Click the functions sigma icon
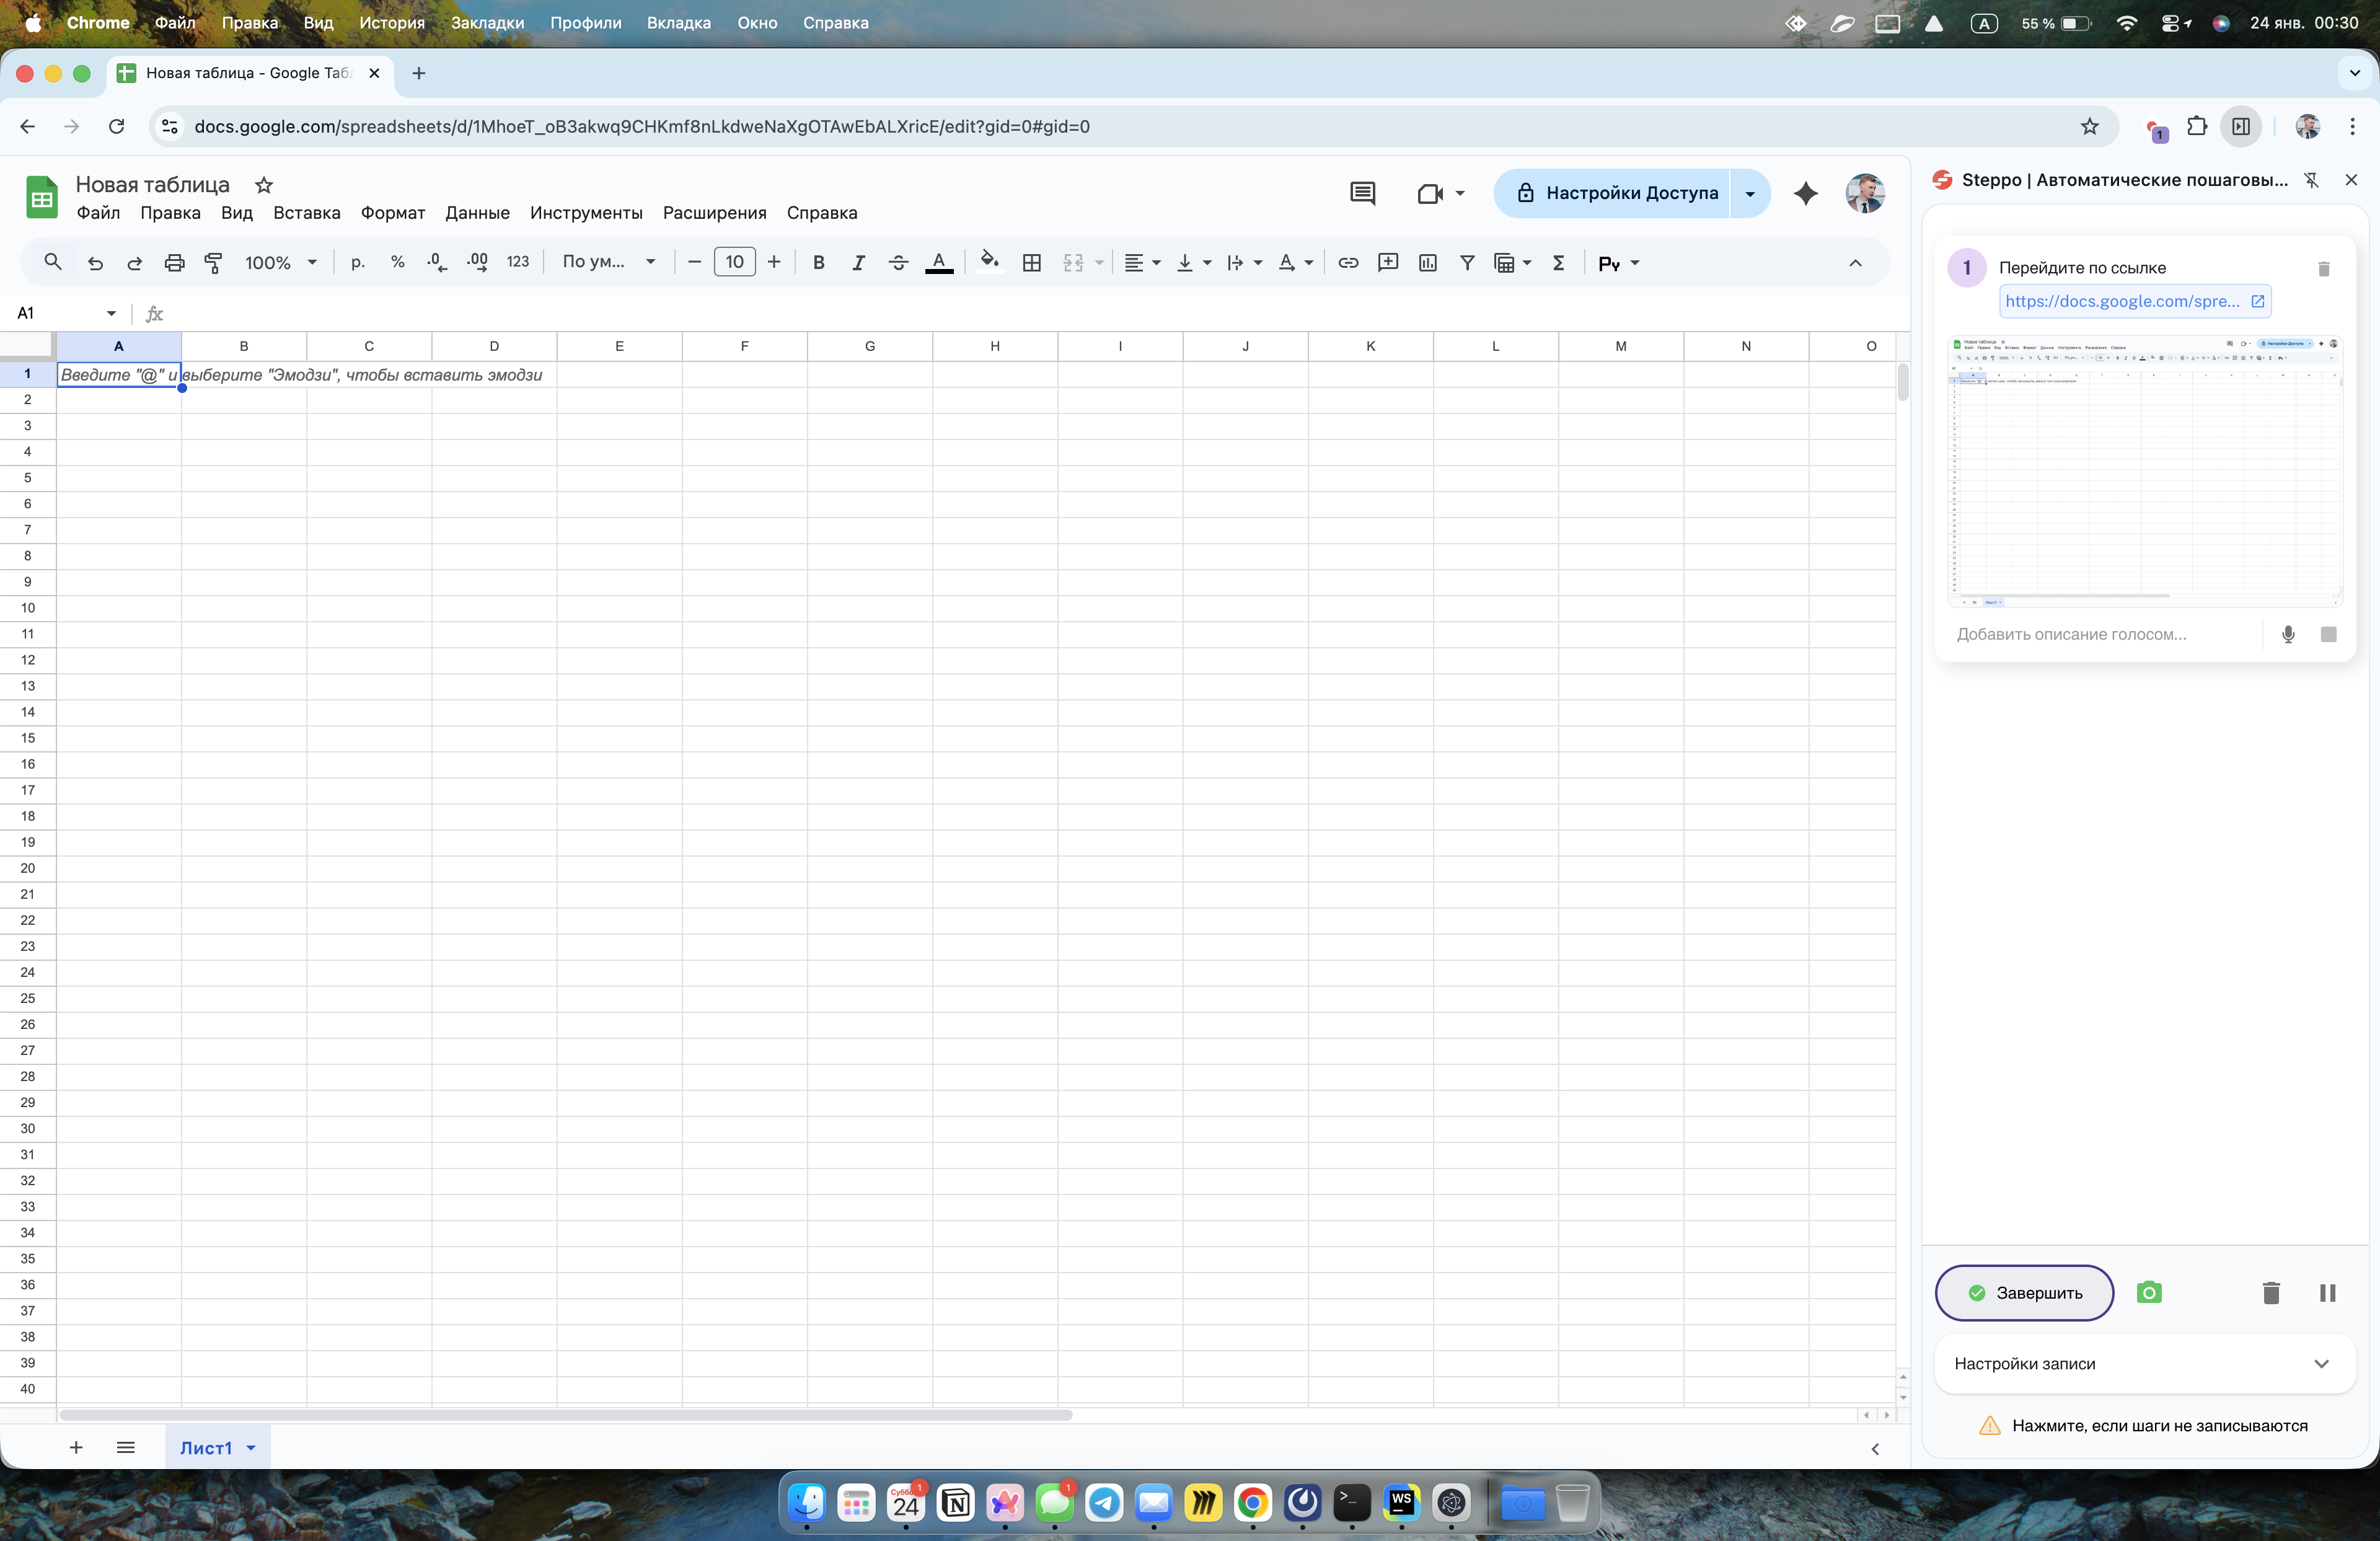2380x1541 pixels. 1557,263
